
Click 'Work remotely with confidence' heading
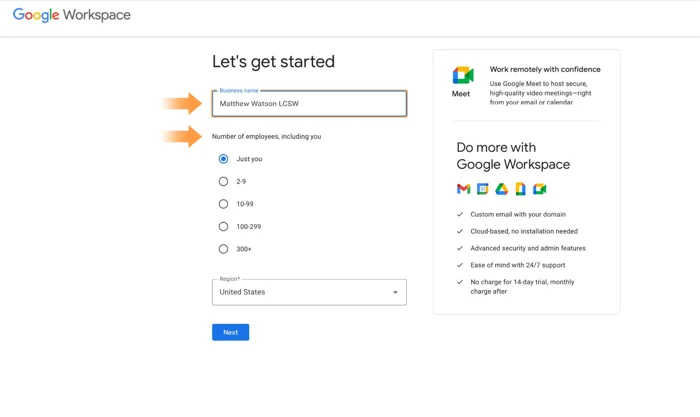pos(545,69)
